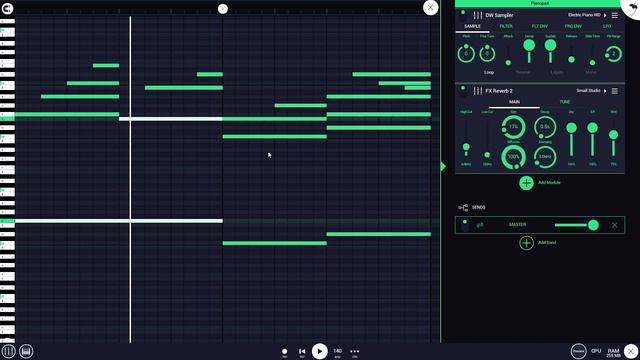The image size is (640, 360).
Task: Enable Reverse sample playback
Action: point(523,72)
